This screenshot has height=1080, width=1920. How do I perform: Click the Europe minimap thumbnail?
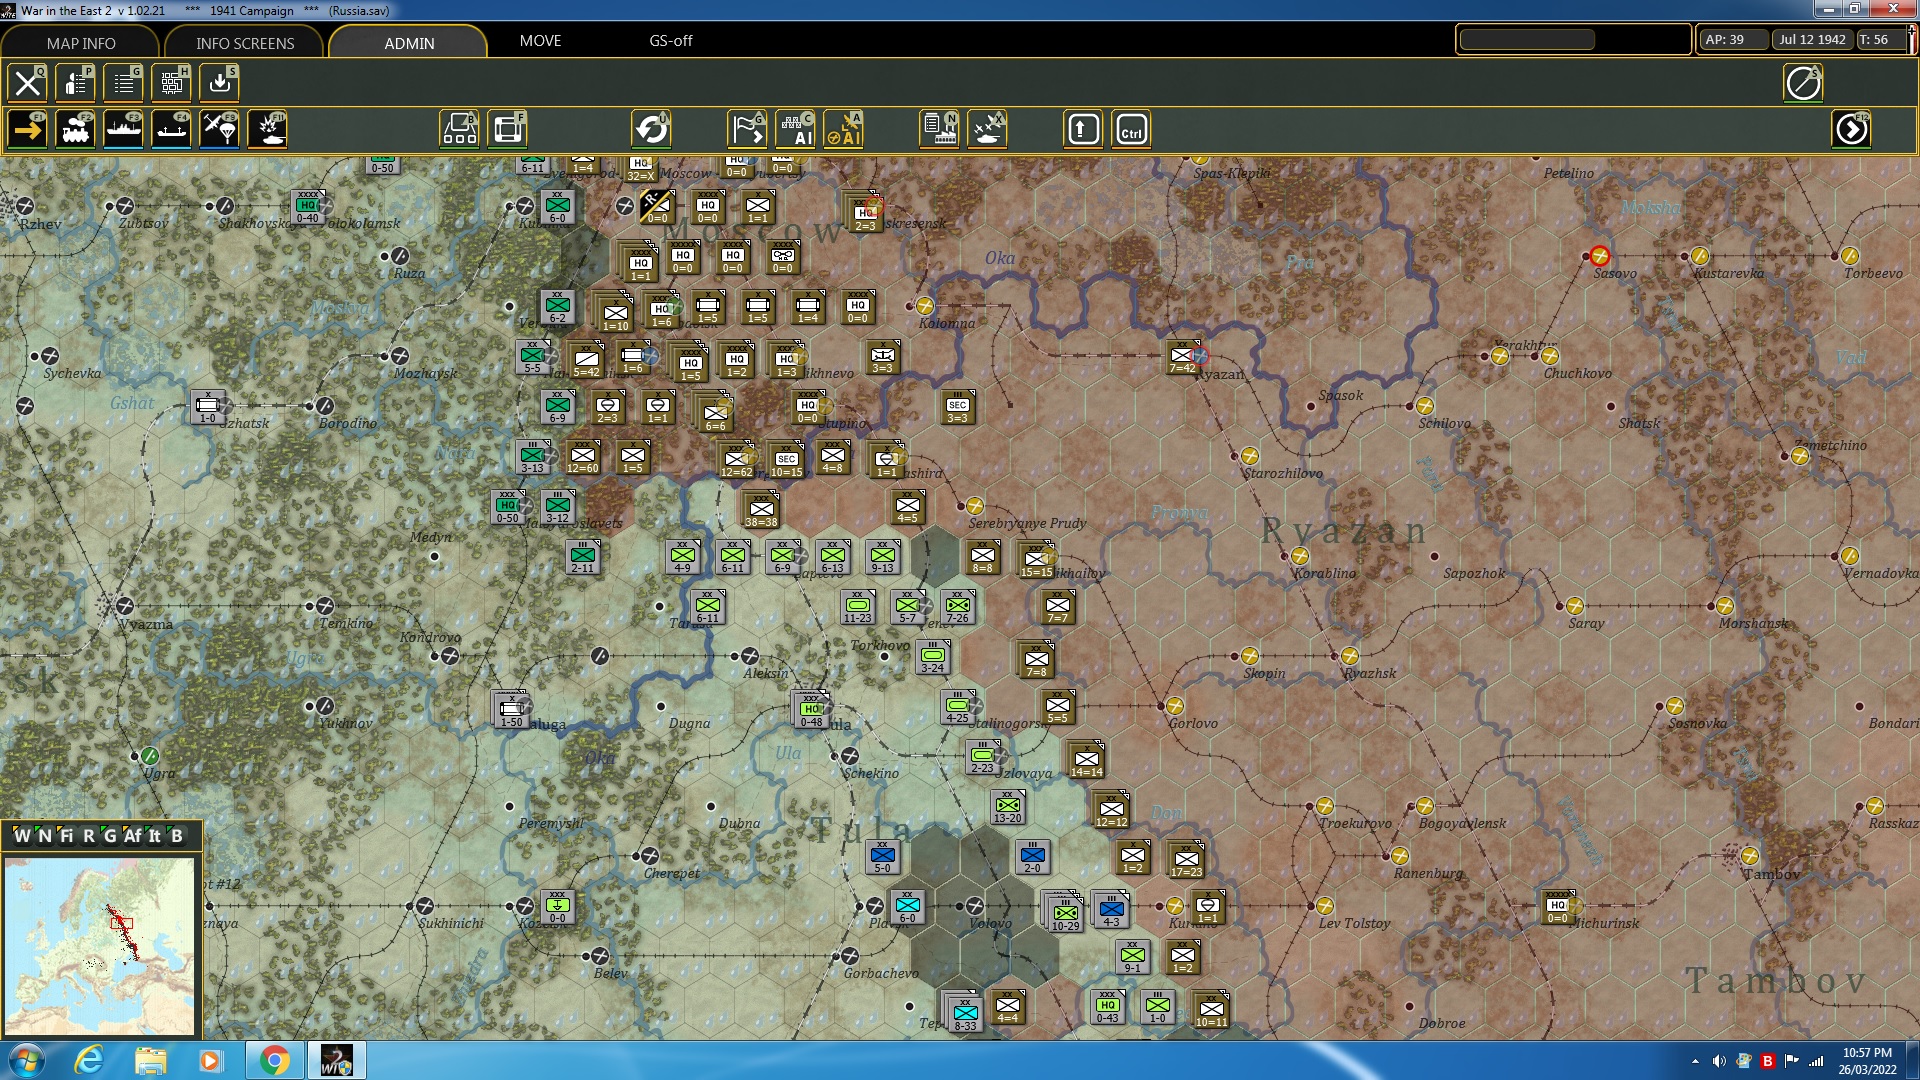[99, 946]
